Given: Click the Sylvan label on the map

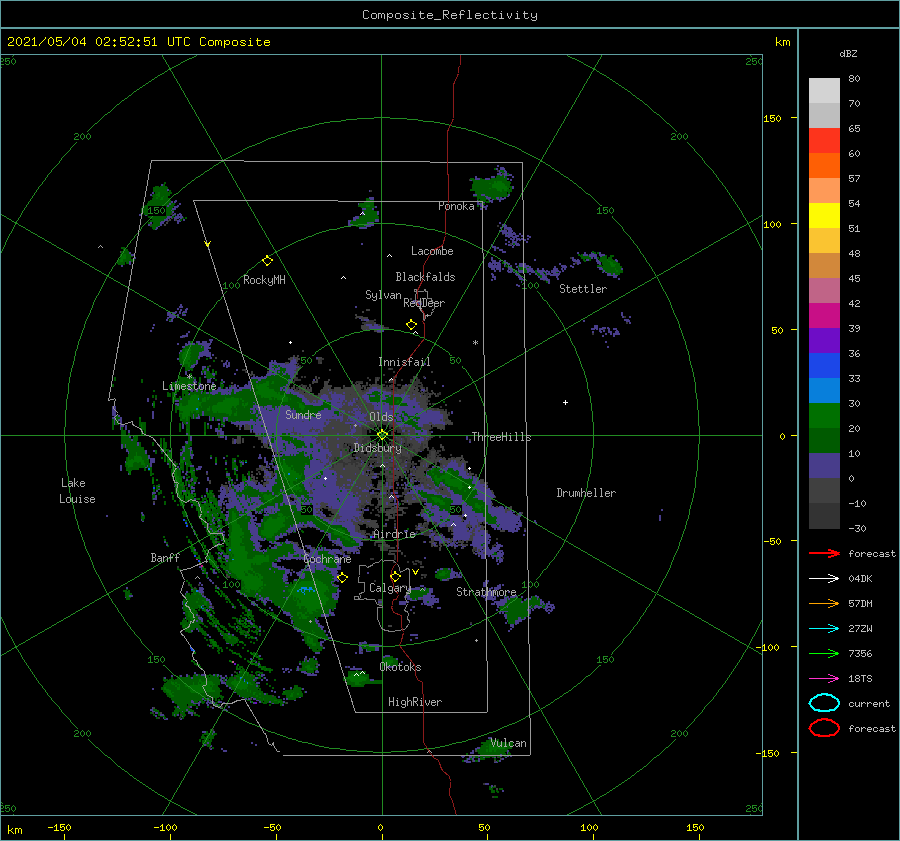Looking at the screenshot, I should (383, 295).
